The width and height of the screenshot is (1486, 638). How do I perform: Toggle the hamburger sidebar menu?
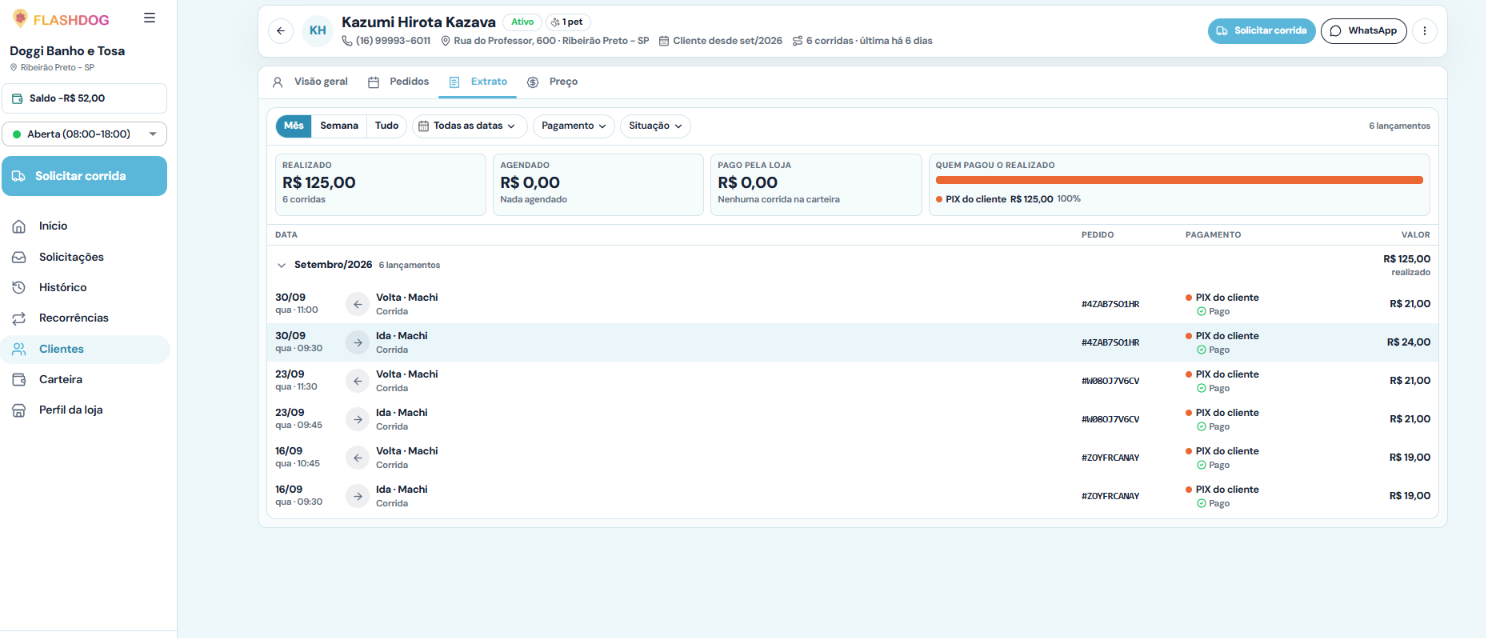149,18
